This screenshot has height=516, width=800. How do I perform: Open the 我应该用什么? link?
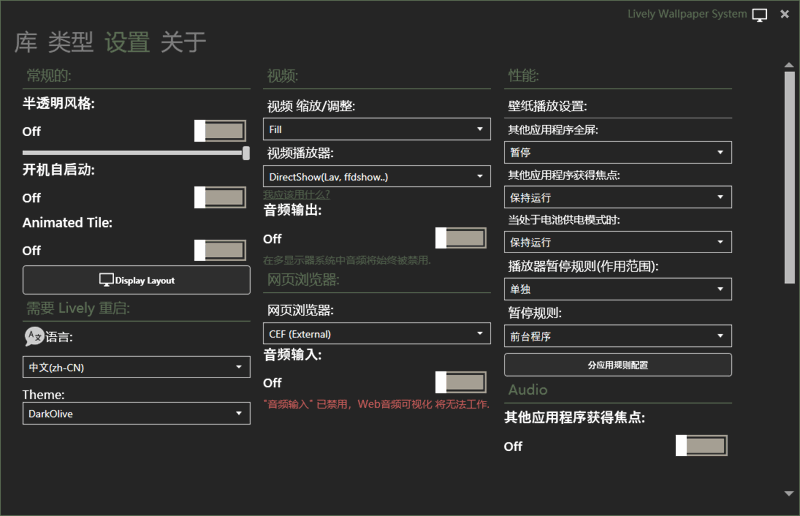pos(296,194)
